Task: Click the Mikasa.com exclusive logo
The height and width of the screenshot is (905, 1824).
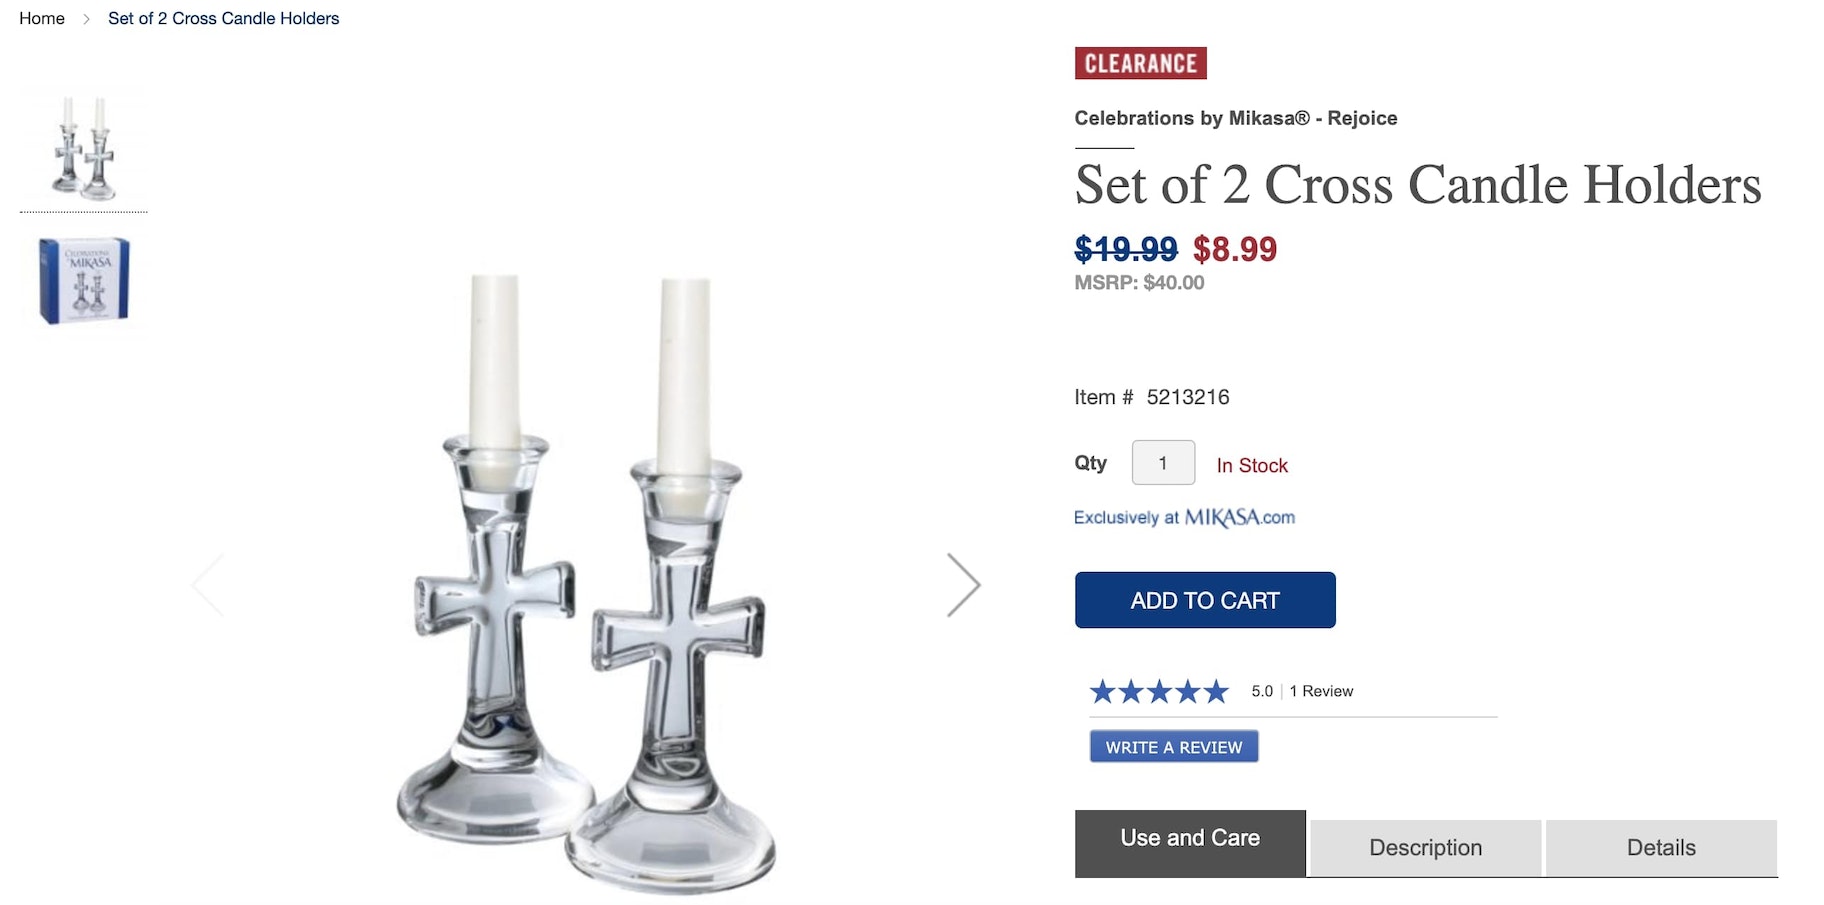Action: [x=1184, y=518]
